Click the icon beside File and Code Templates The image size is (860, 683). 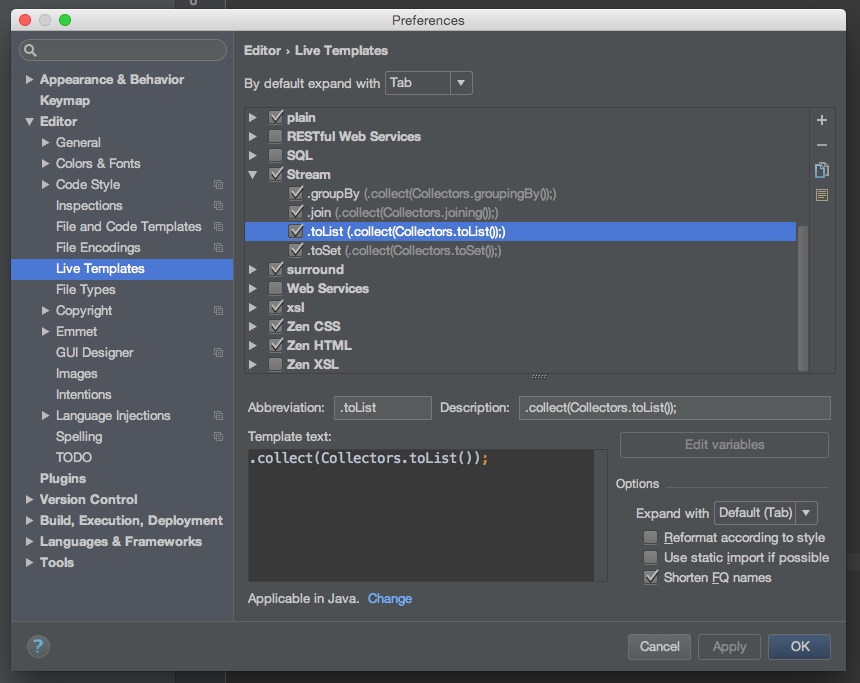(x=216, y=226)
